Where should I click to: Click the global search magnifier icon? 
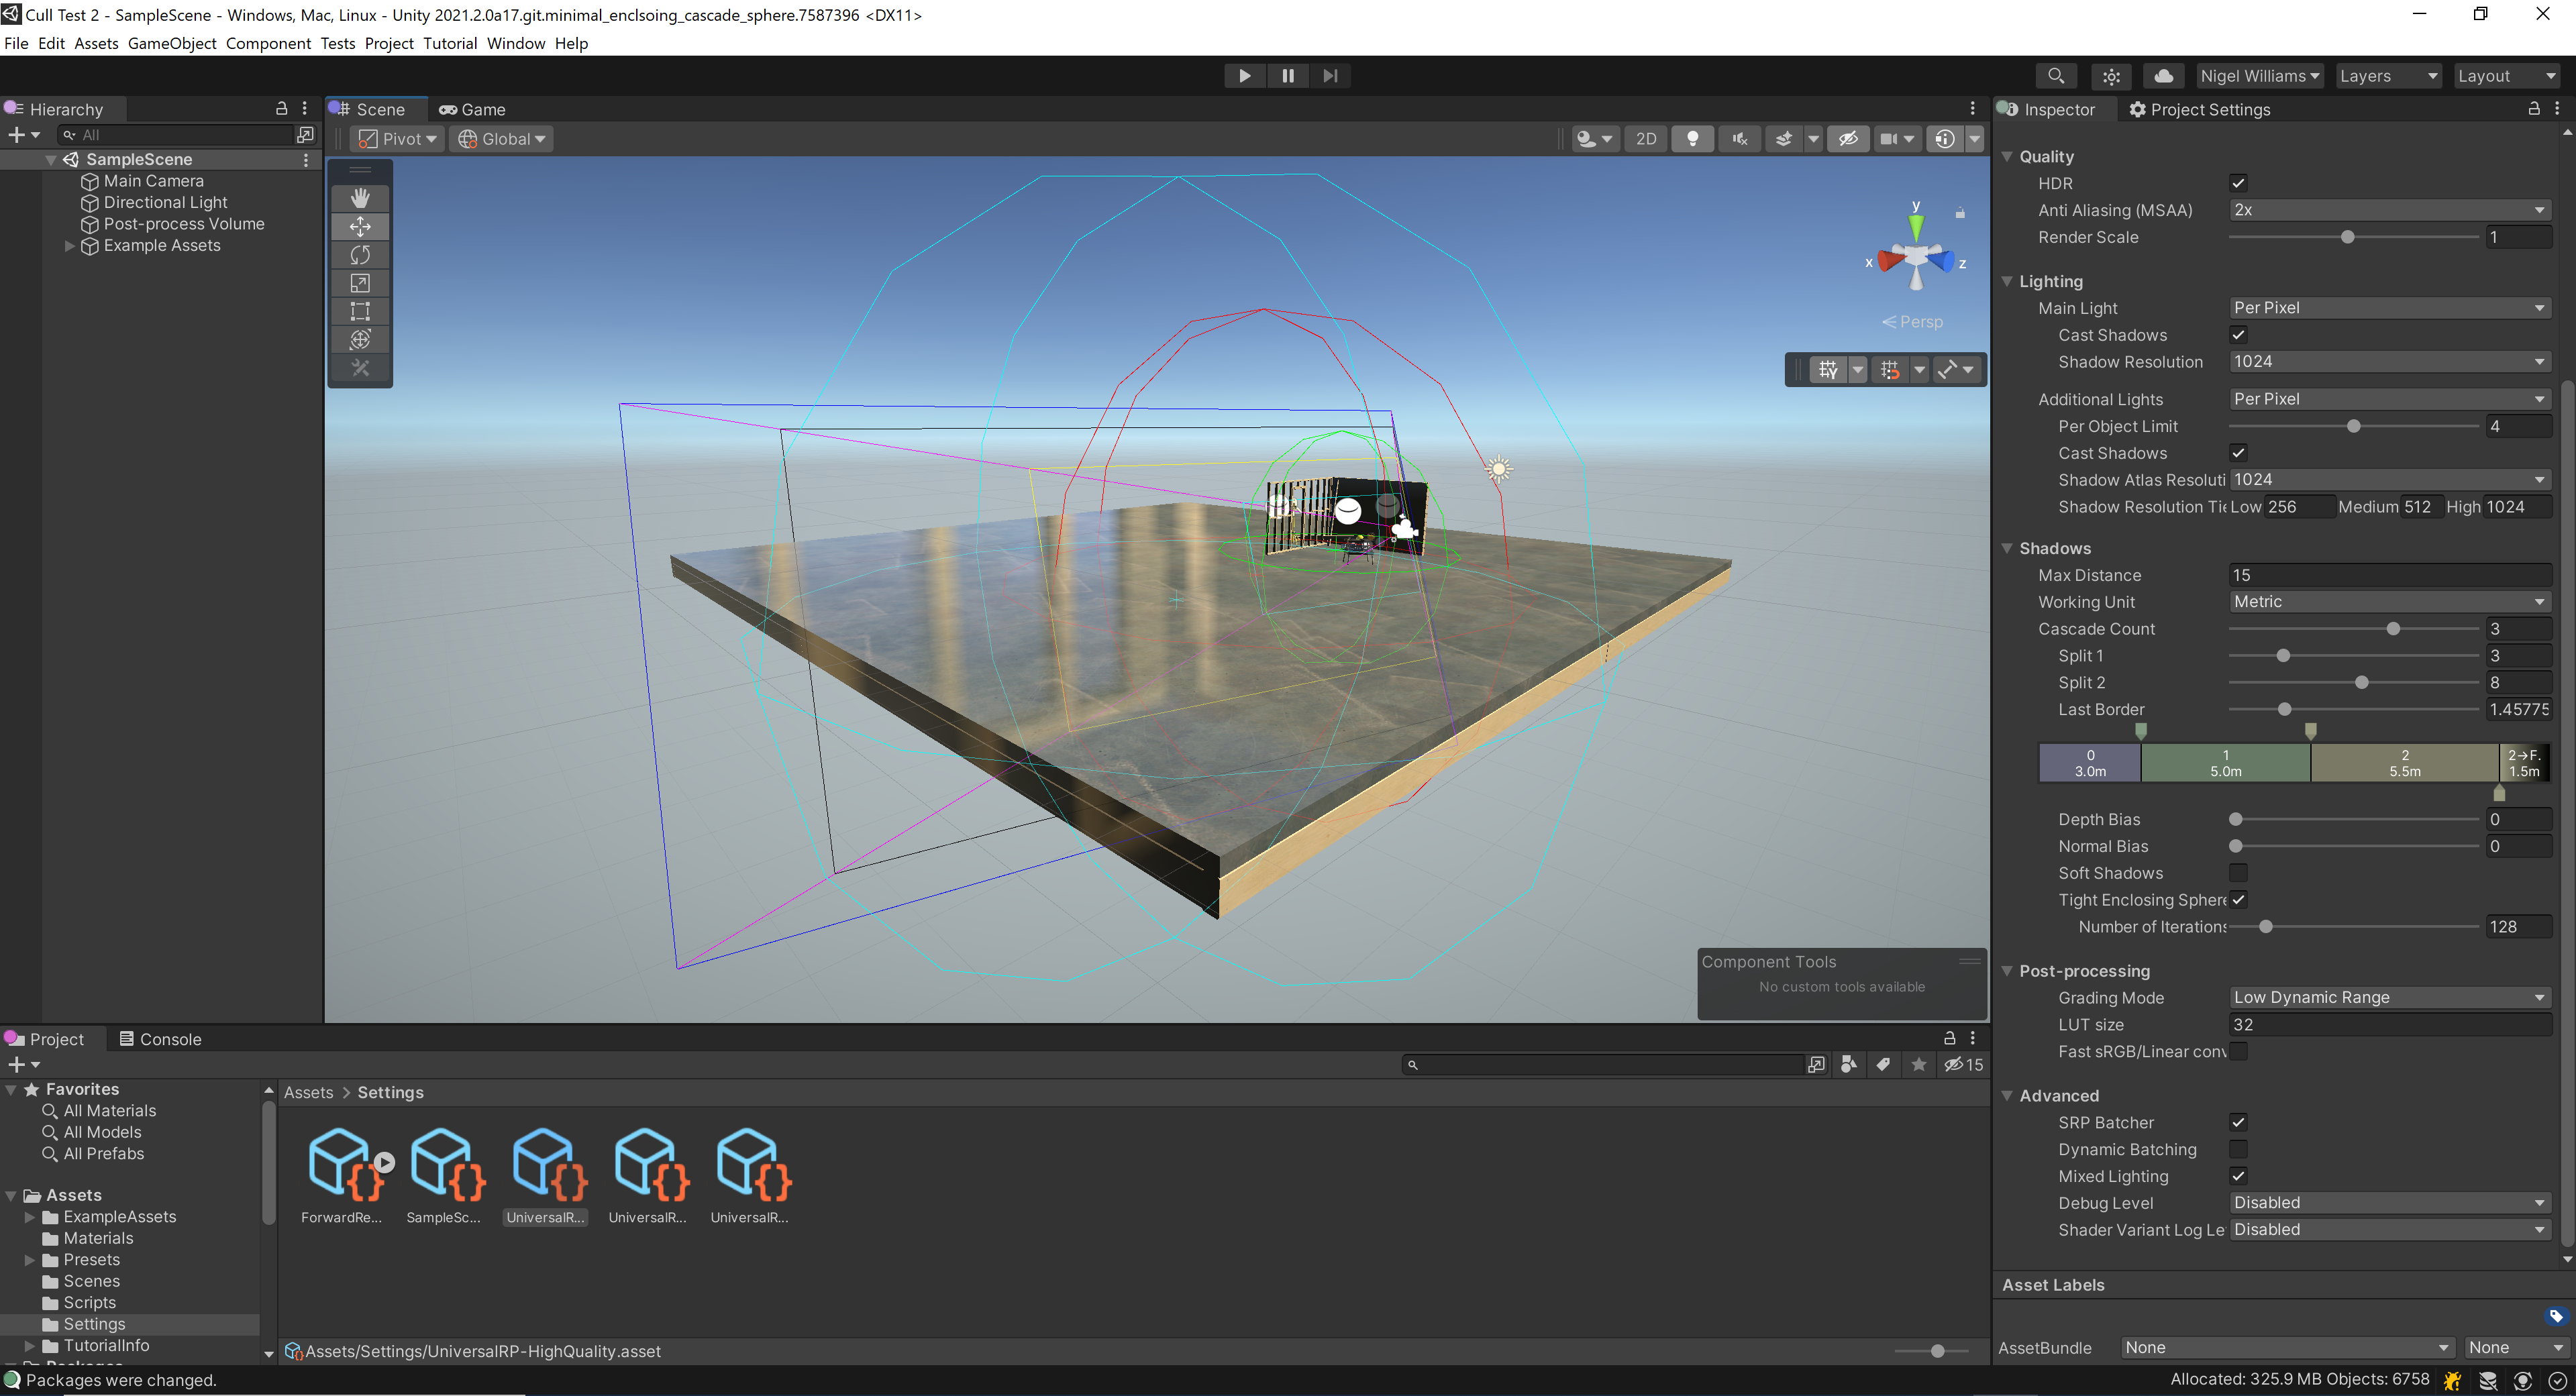coord(2055,76)
